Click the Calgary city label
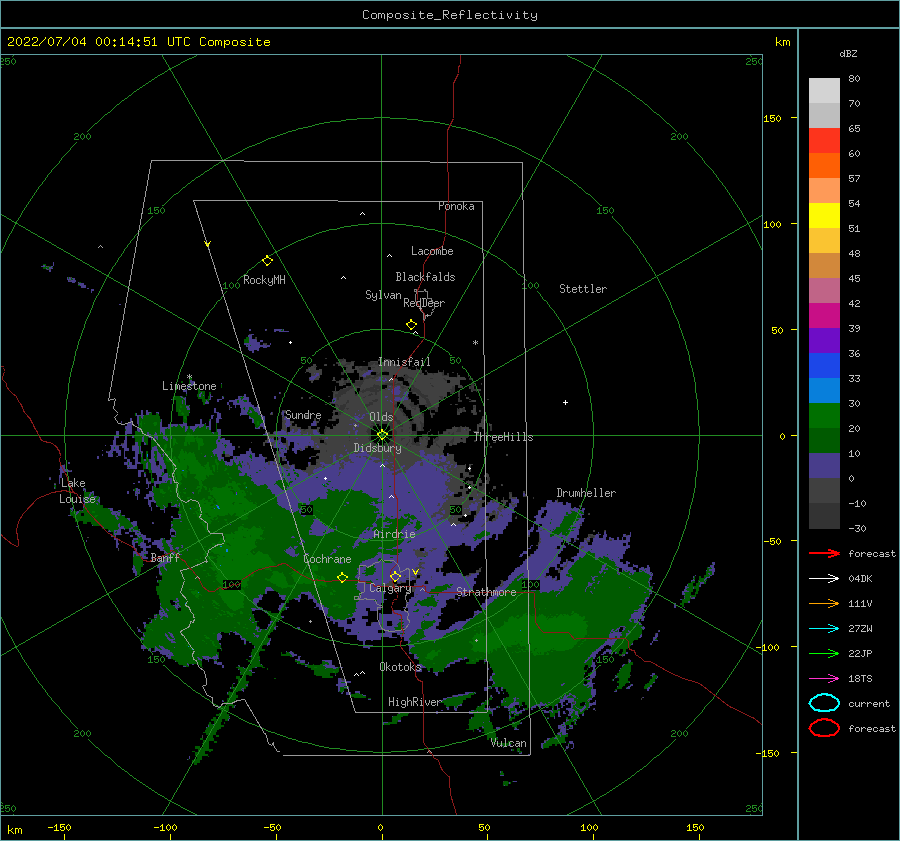This screenshot has width=900, height=841. 390,588
